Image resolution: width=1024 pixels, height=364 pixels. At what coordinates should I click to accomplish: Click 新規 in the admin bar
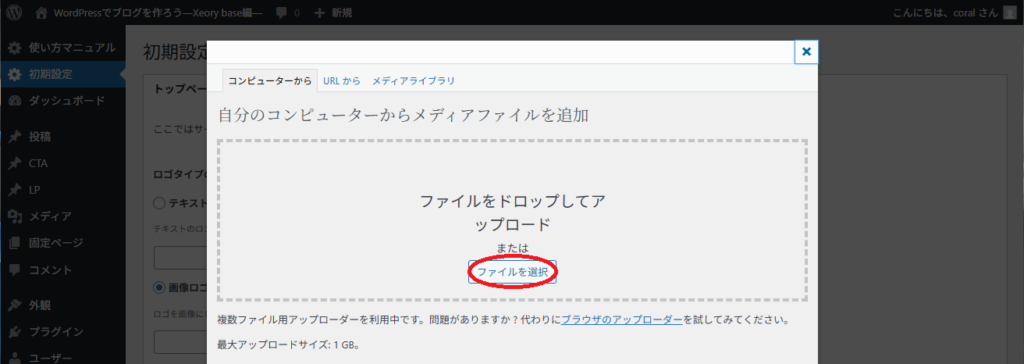342,12
